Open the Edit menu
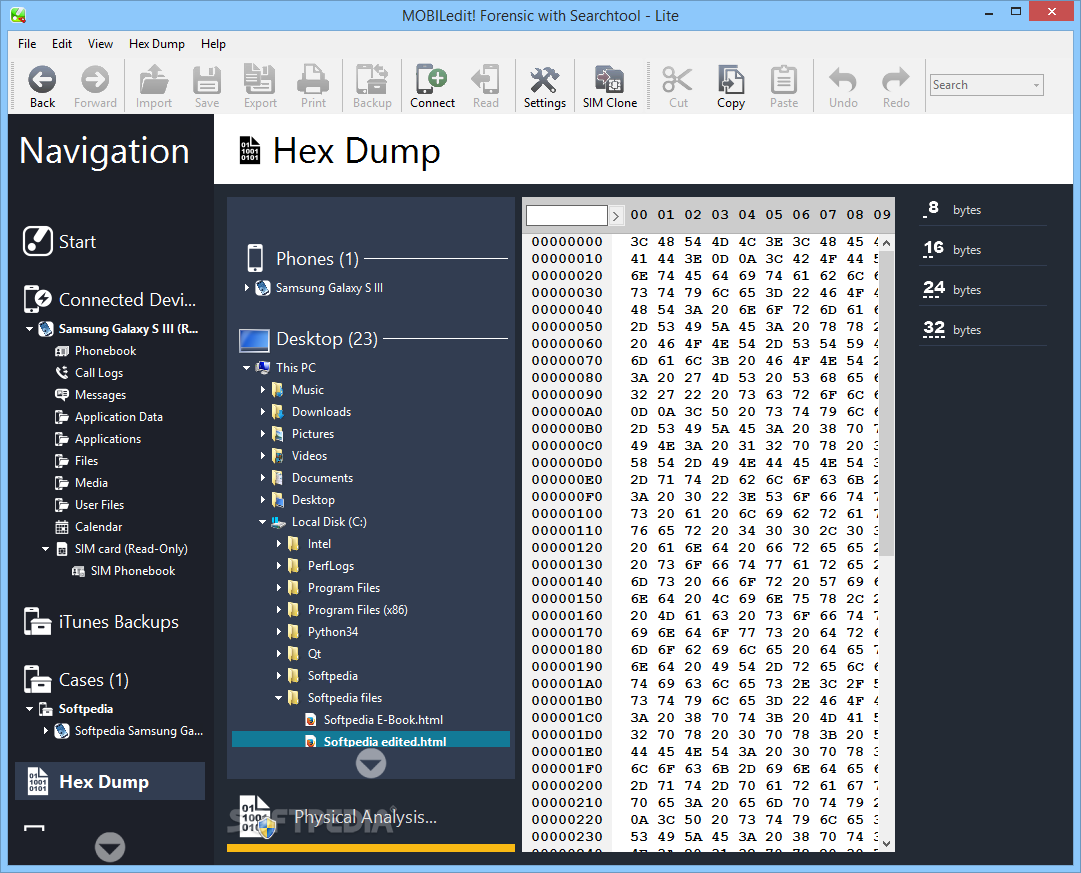 pyautogui.click(x=61, y=43)
